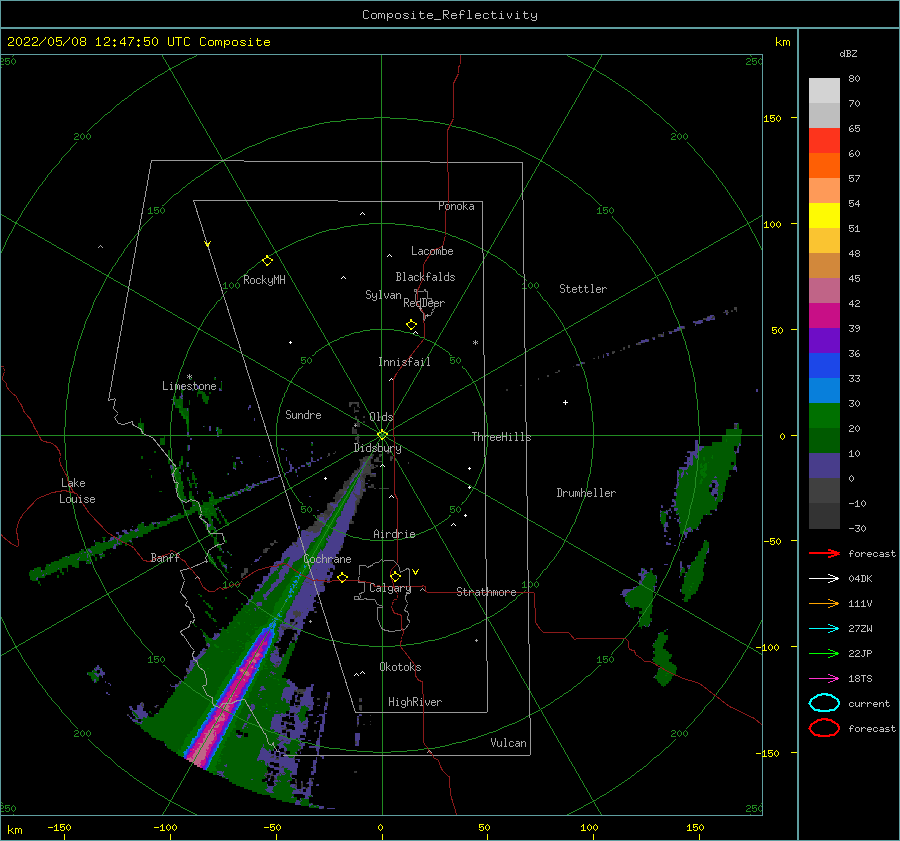
Task: Click the asterisk marker above Limestone
Action: [x=189, y=377]
